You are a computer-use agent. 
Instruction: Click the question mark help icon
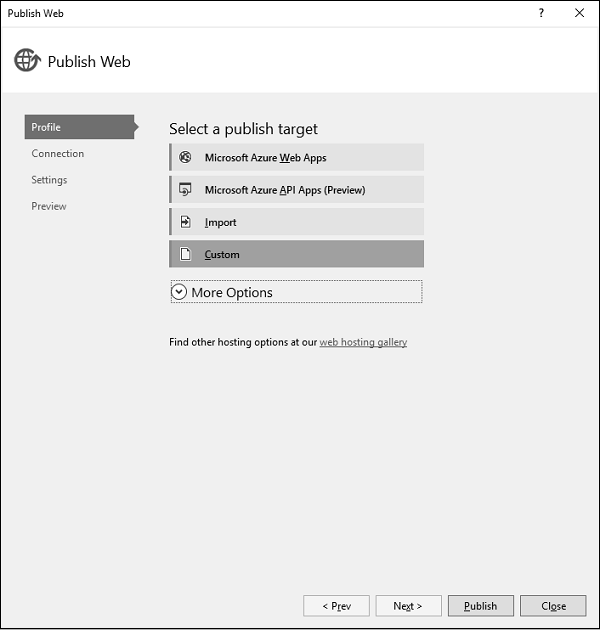point(541,13)
